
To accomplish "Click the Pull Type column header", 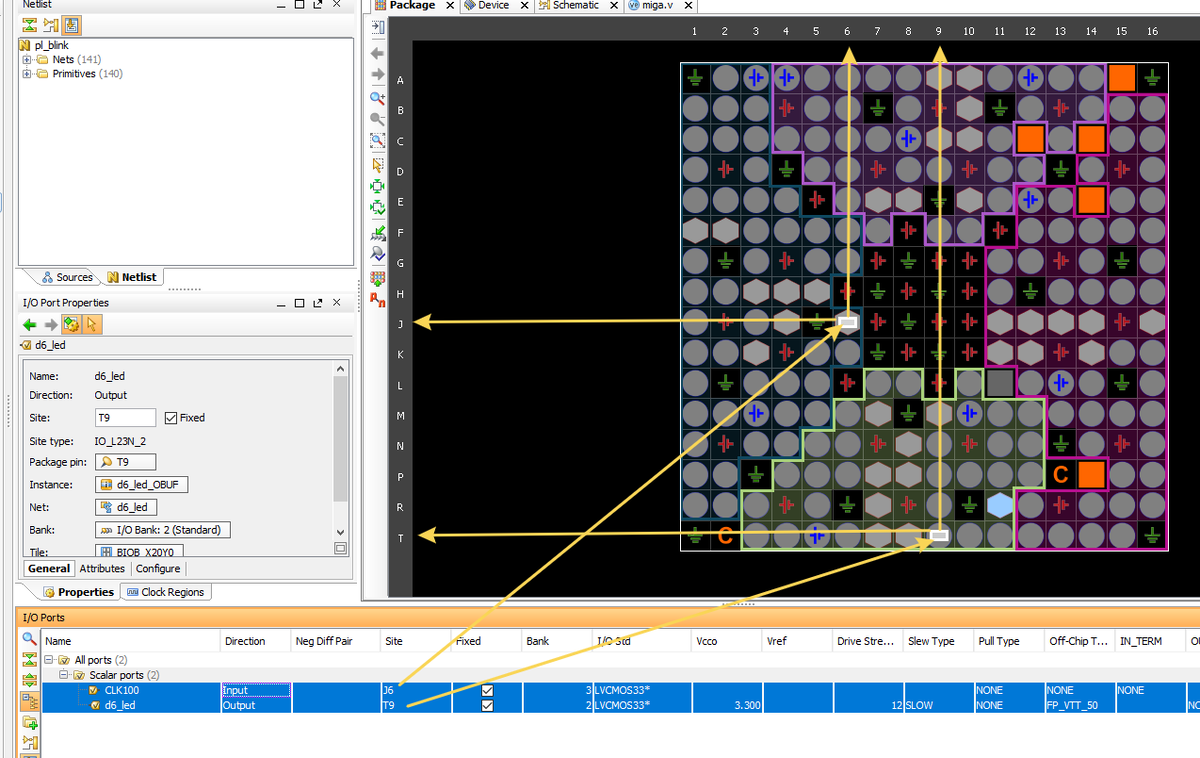I will 1009,641.
